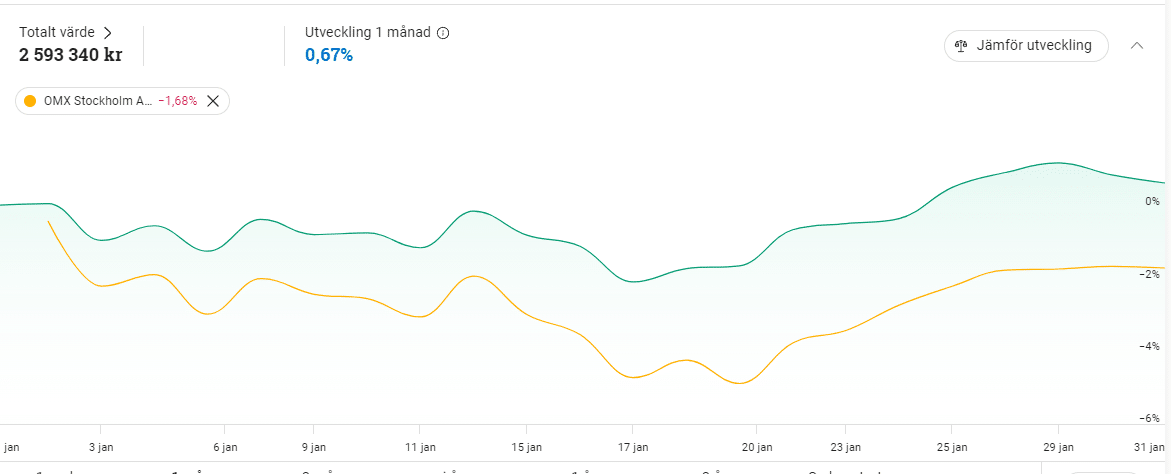Click the info icon beside Utveckling 1 månad

(x=443, y=33)
